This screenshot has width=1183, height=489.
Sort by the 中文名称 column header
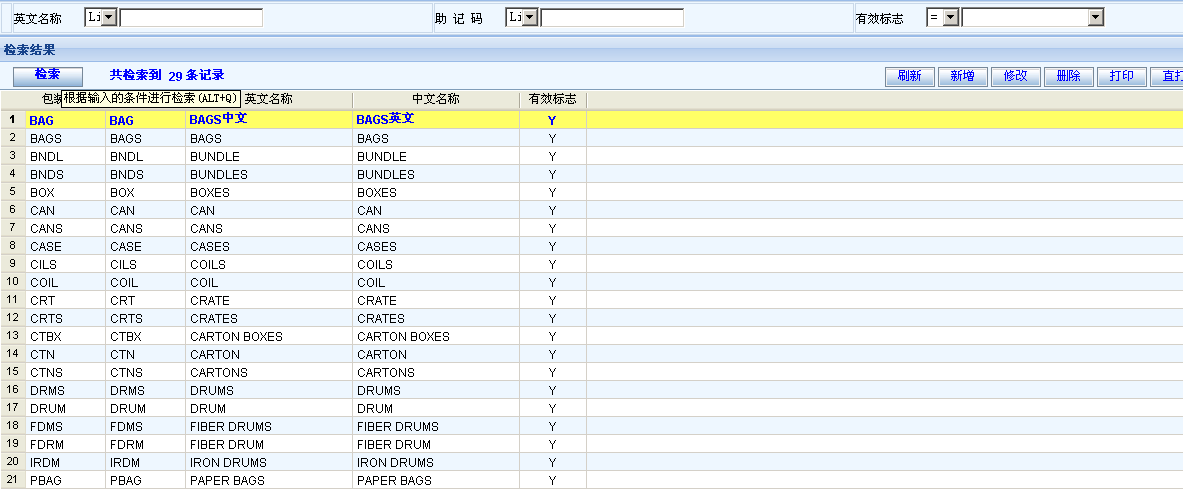pos(435,99)
